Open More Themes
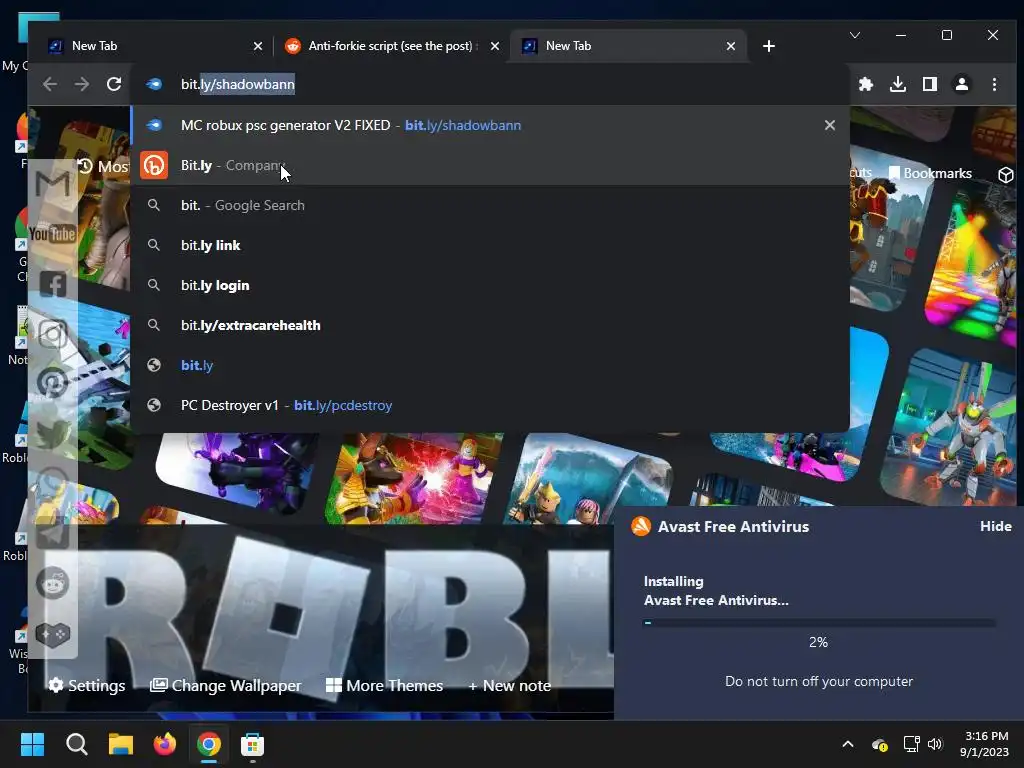This screenshot has width=1024, height=768. pyautogui.click(x=384, y=685)
